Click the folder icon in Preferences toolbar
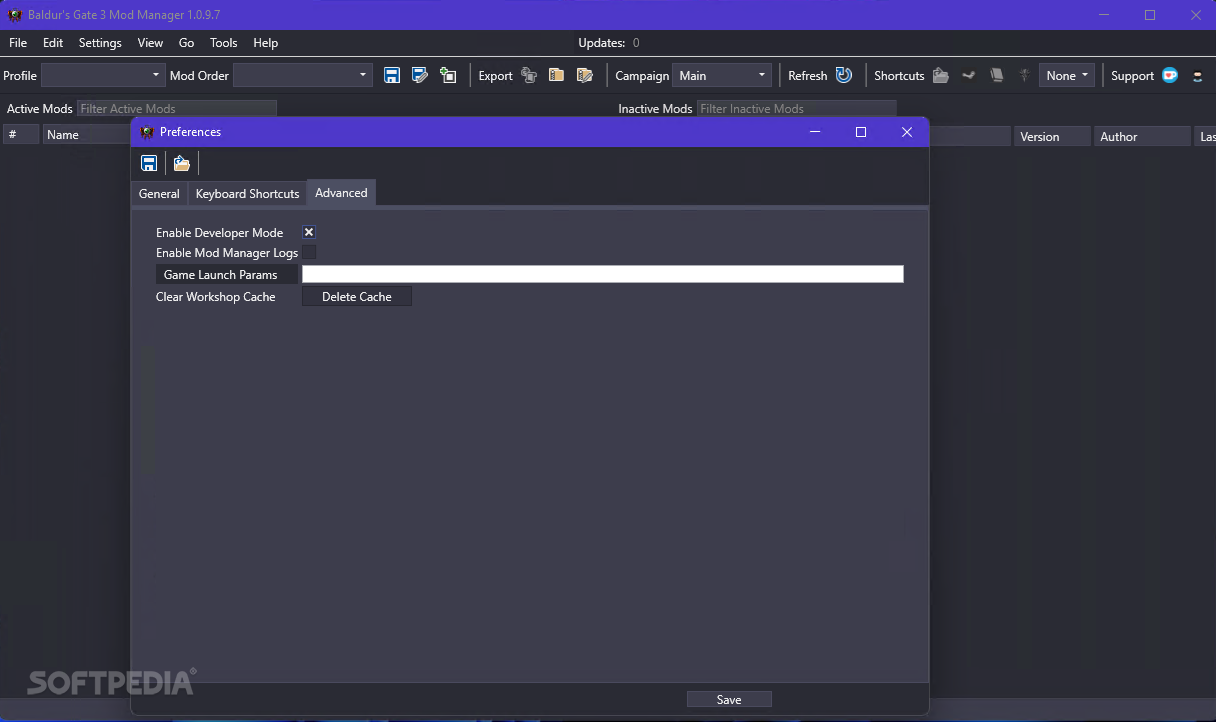Screen dimensions: 1216x722 click(181, 163)
